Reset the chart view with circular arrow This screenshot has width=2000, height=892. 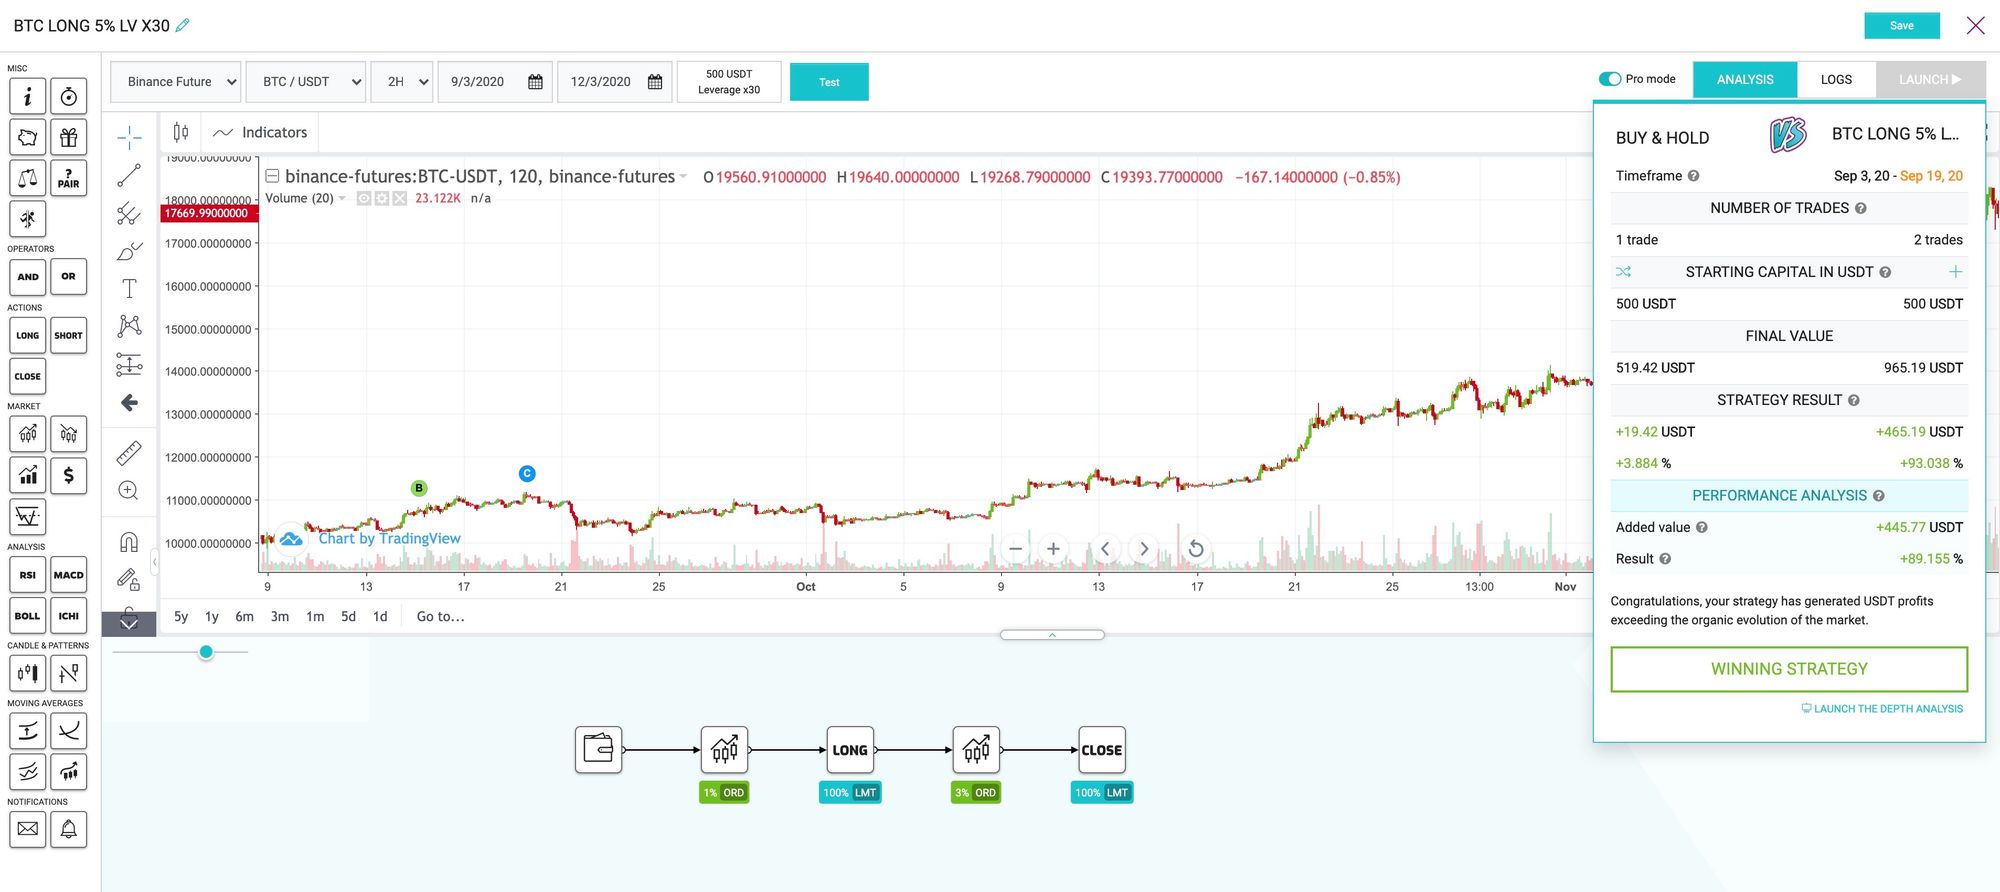pos(1195,549)
